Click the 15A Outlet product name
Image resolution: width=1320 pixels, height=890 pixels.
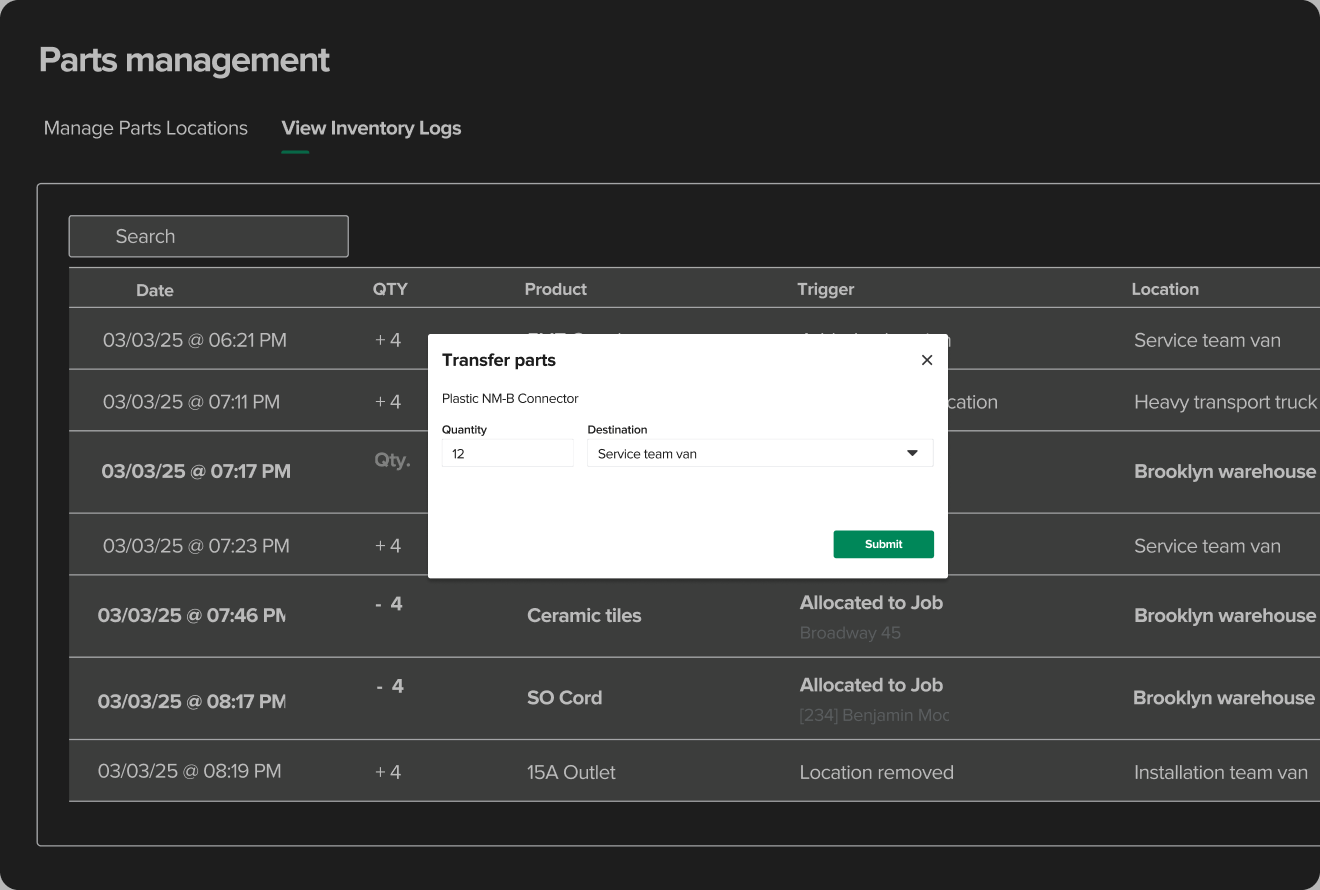(x=571, y=771)
